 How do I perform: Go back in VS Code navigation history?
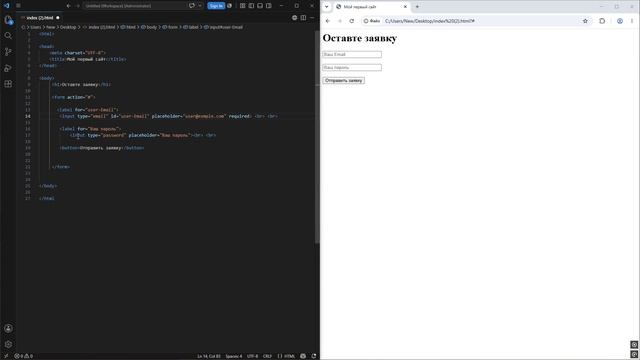click(69, 6)
